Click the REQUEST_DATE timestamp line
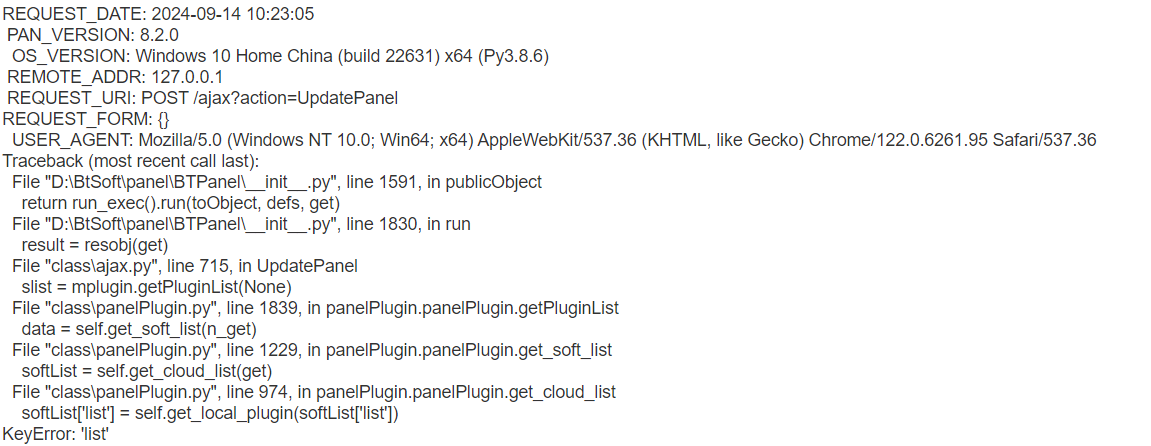This screenshot has height=446, width=1151. (x=159, y=15)
